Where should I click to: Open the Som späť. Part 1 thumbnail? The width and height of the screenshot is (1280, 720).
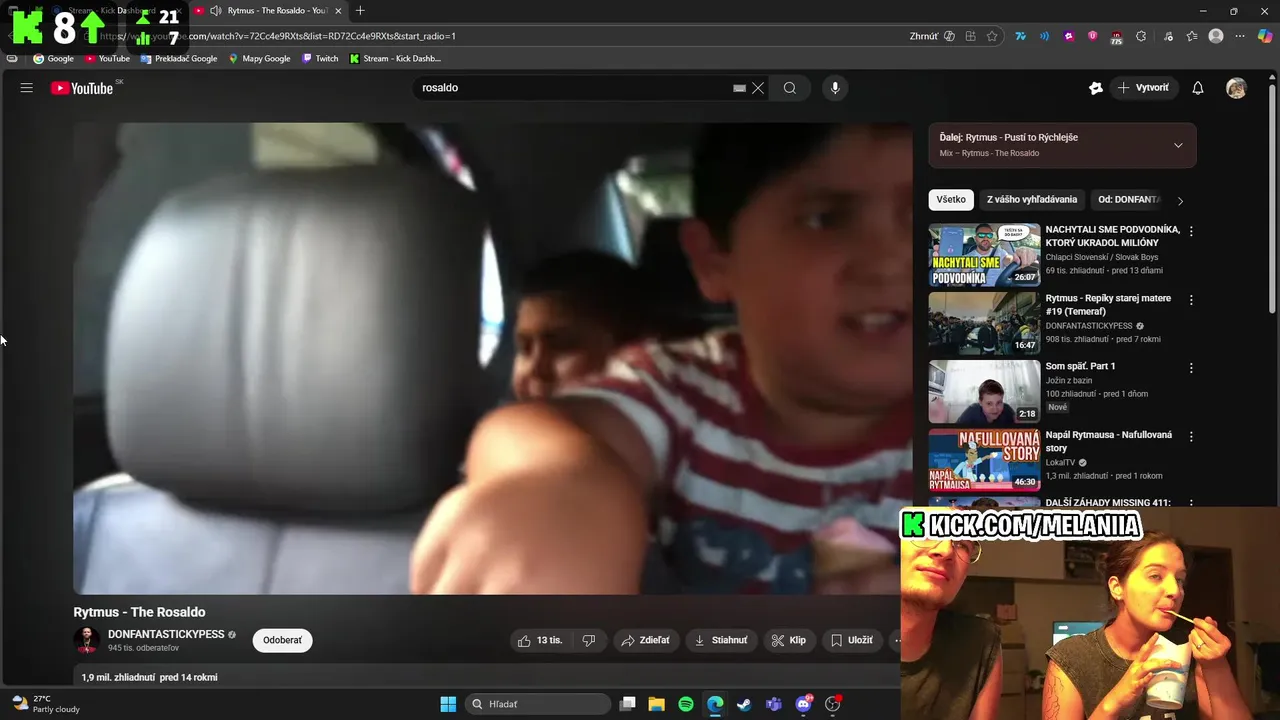984,392
